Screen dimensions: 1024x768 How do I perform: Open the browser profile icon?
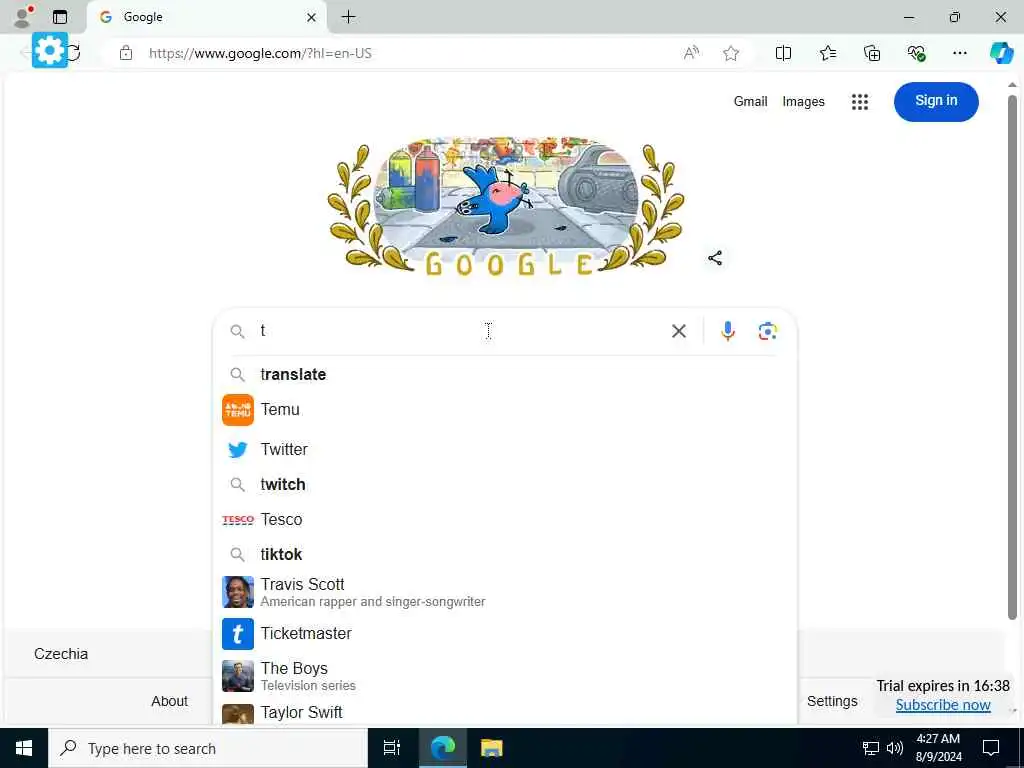click(x=23, y=17)
